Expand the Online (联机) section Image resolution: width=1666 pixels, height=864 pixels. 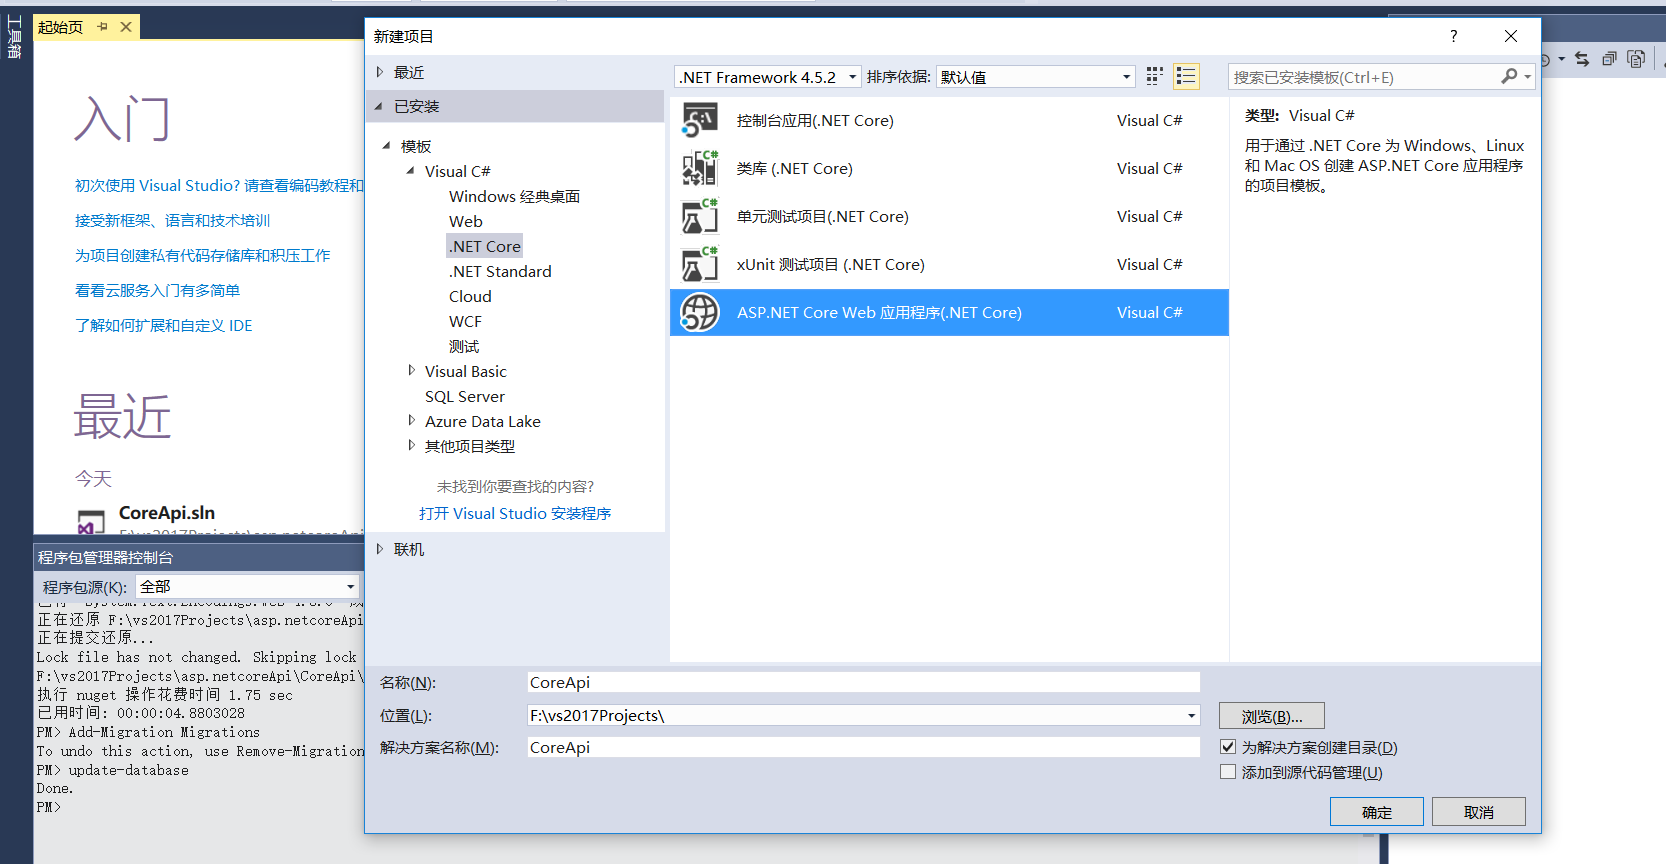380,549
